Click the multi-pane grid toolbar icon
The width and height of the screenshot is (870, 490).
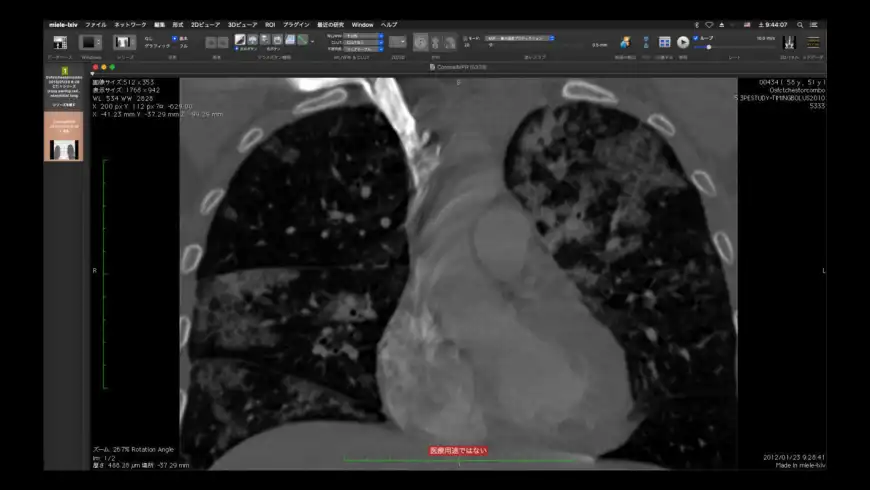(664, 42)
